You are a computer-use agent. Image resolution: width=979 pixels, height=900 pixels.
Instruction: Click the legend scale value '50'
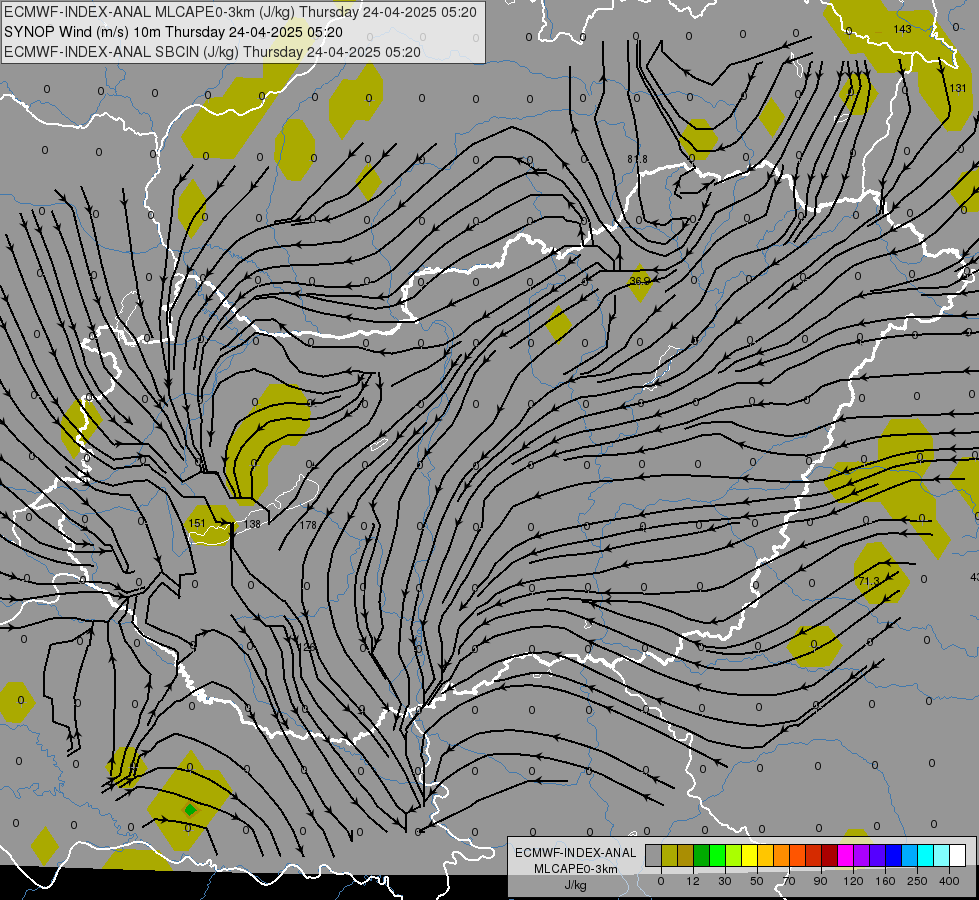(757, 881)
